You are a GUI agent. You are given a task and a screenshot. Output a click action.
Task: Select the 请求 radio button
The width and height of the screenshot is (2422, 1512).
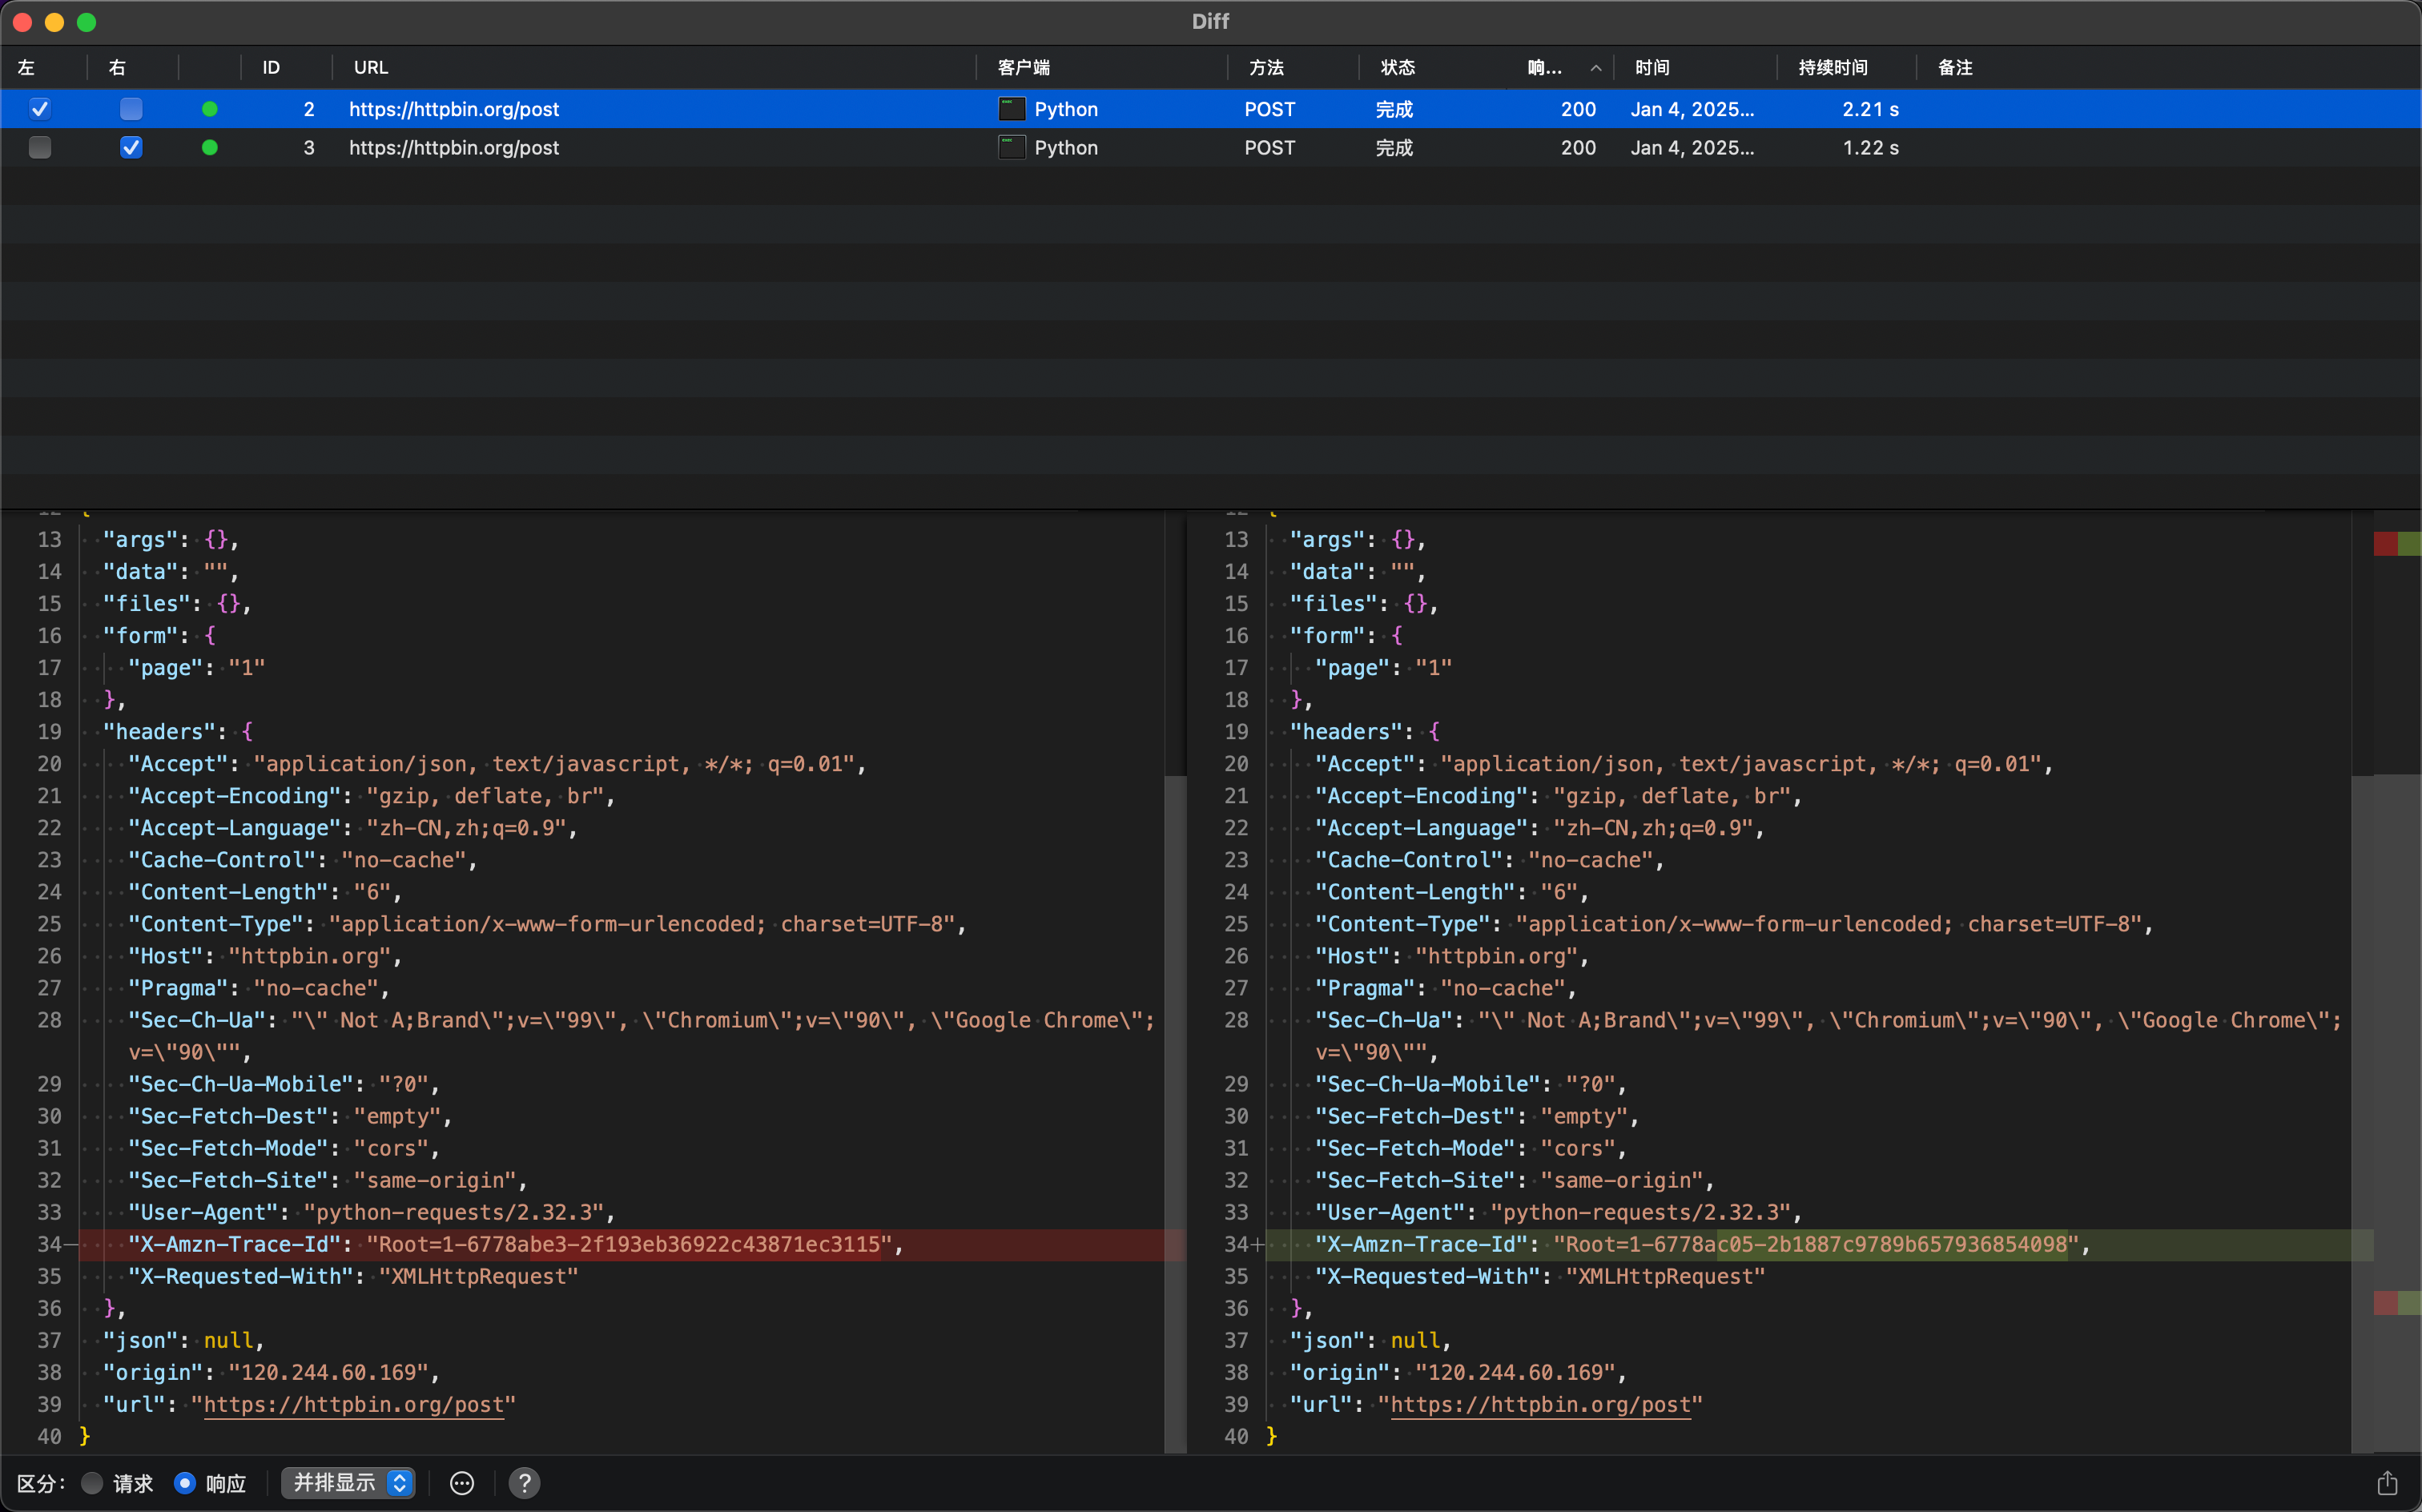click(92, 1483)
